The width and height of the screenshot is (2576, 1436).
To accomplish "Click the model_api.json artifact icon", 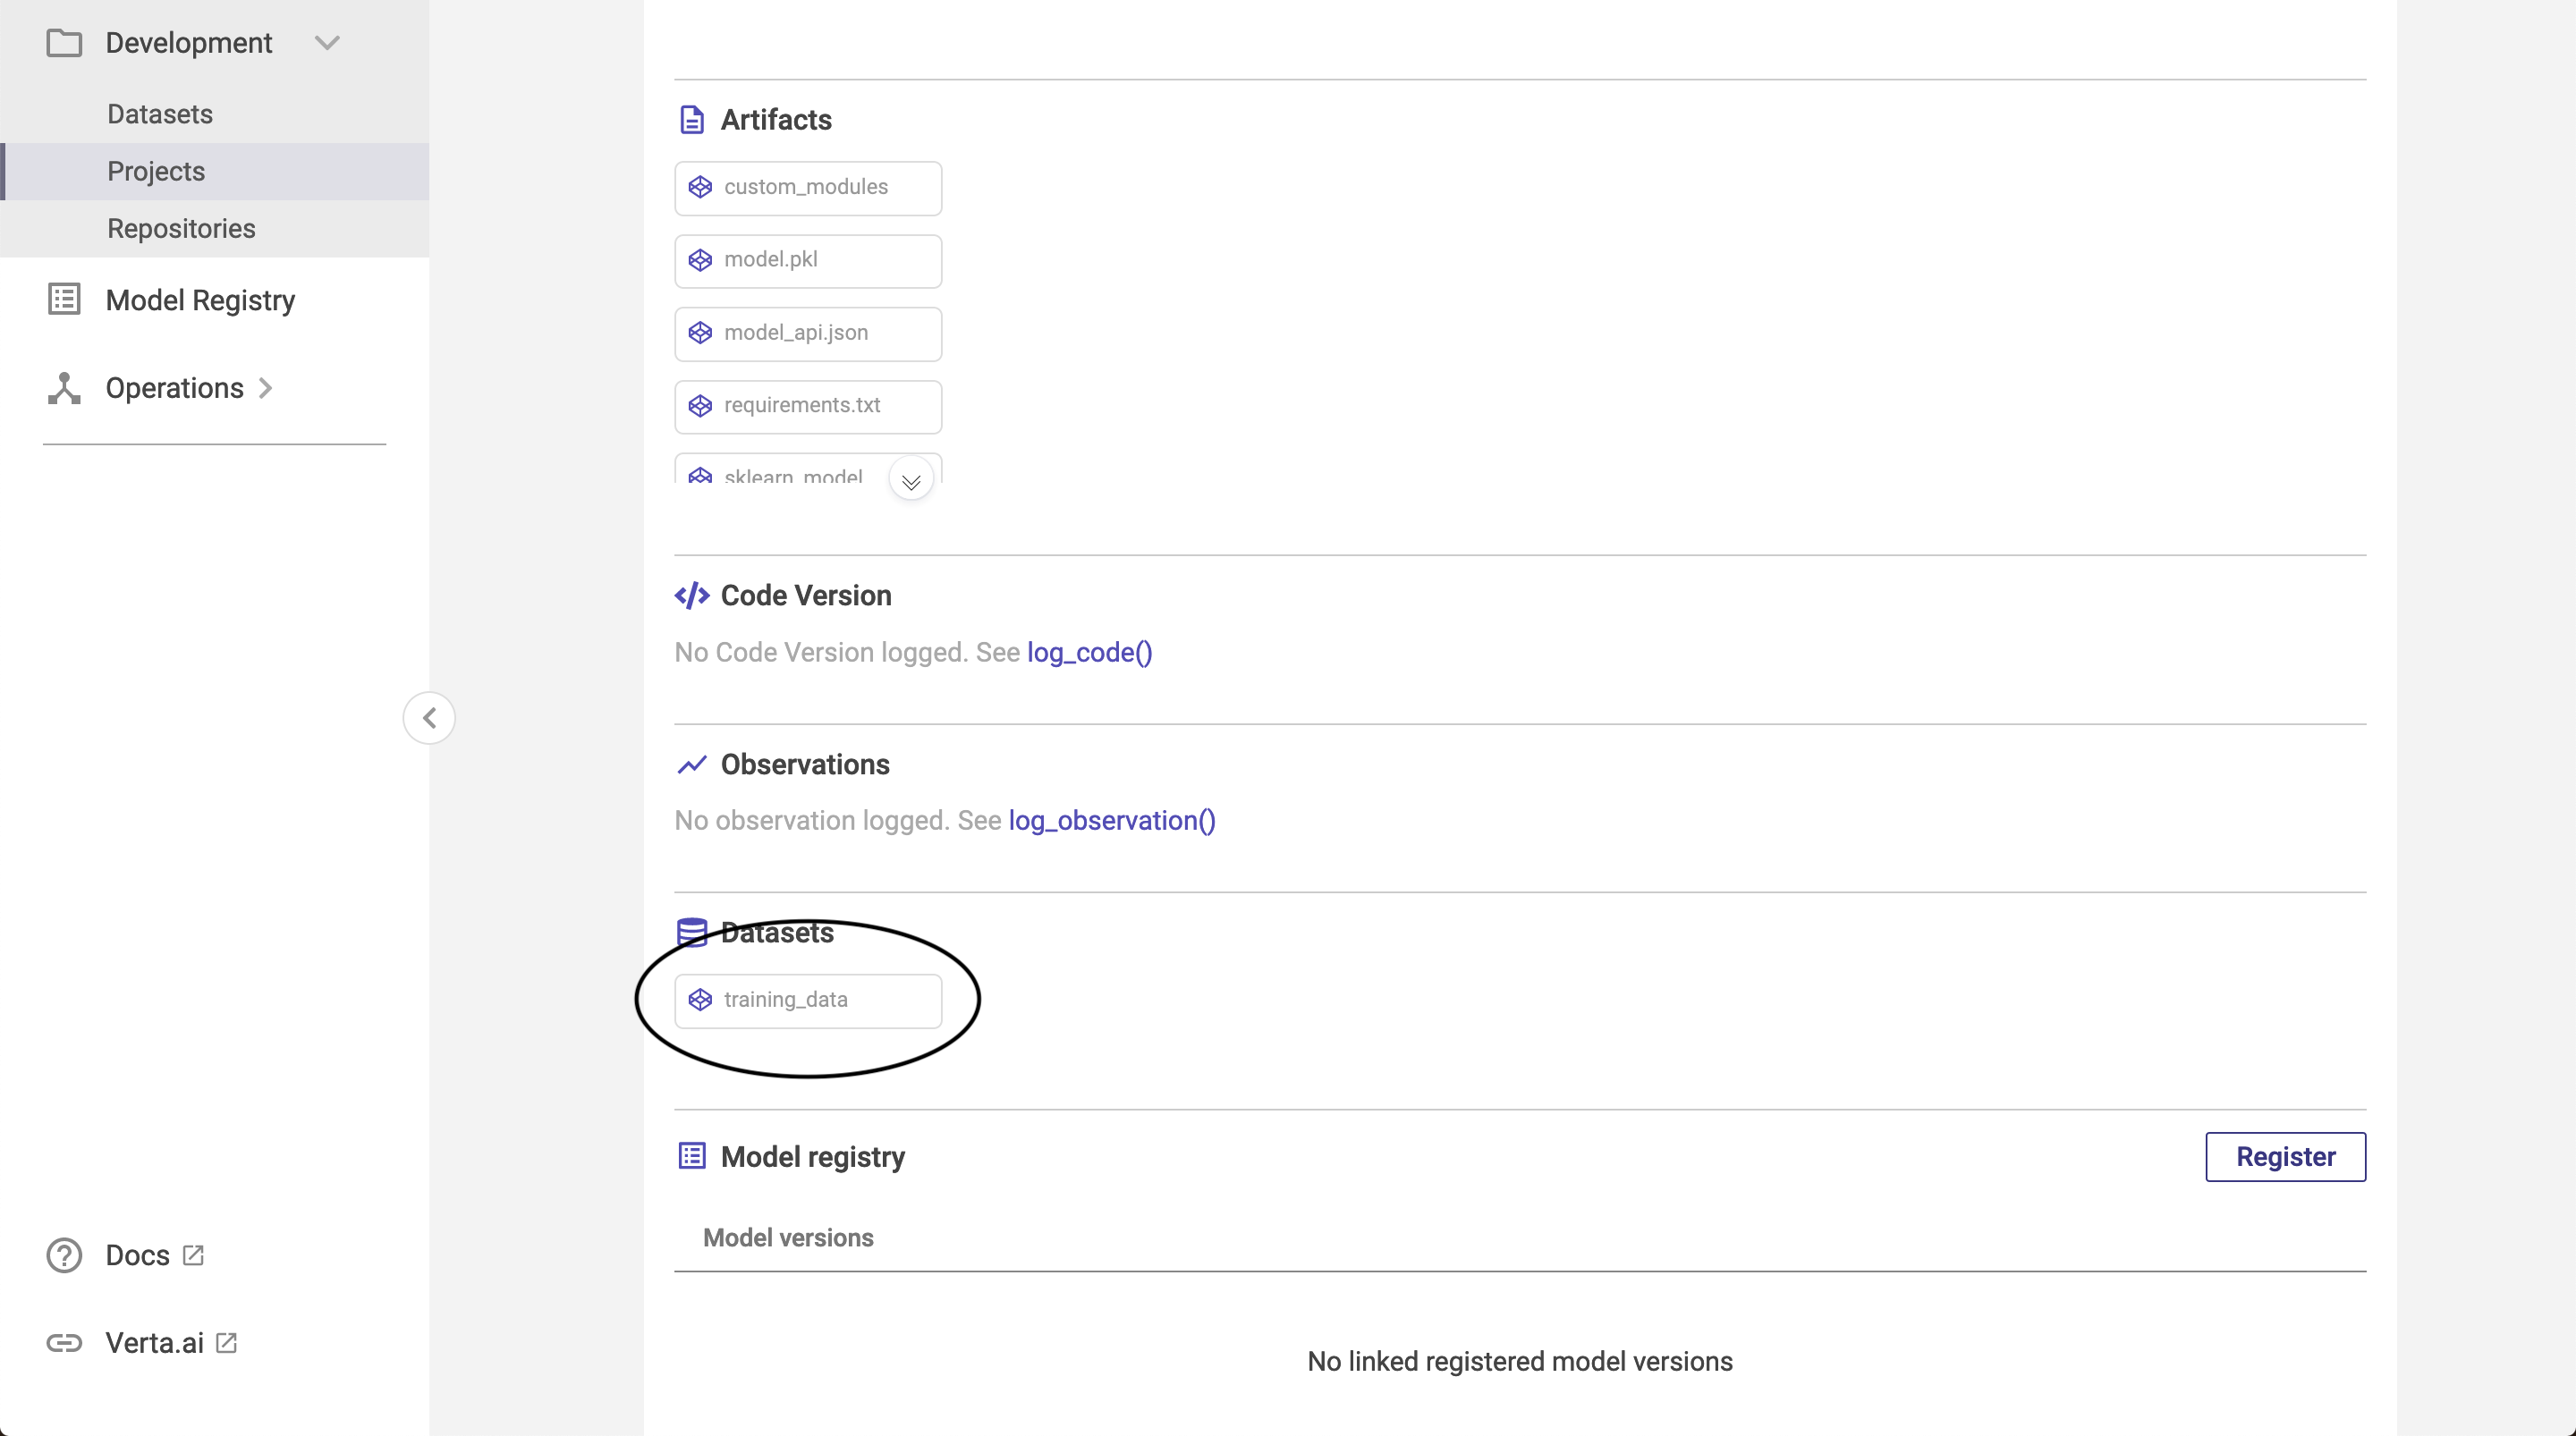I will pos(700,333).
